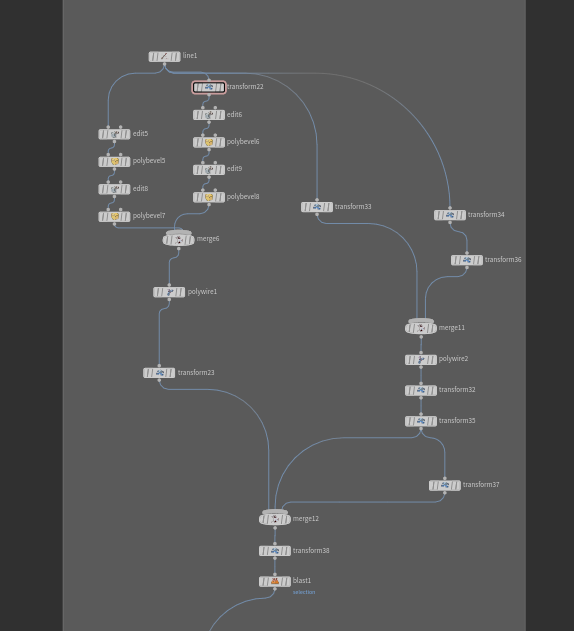Click the polywire2 node icon
The width and height of the screenshot is (574, 631).
(x=421, y=359)
